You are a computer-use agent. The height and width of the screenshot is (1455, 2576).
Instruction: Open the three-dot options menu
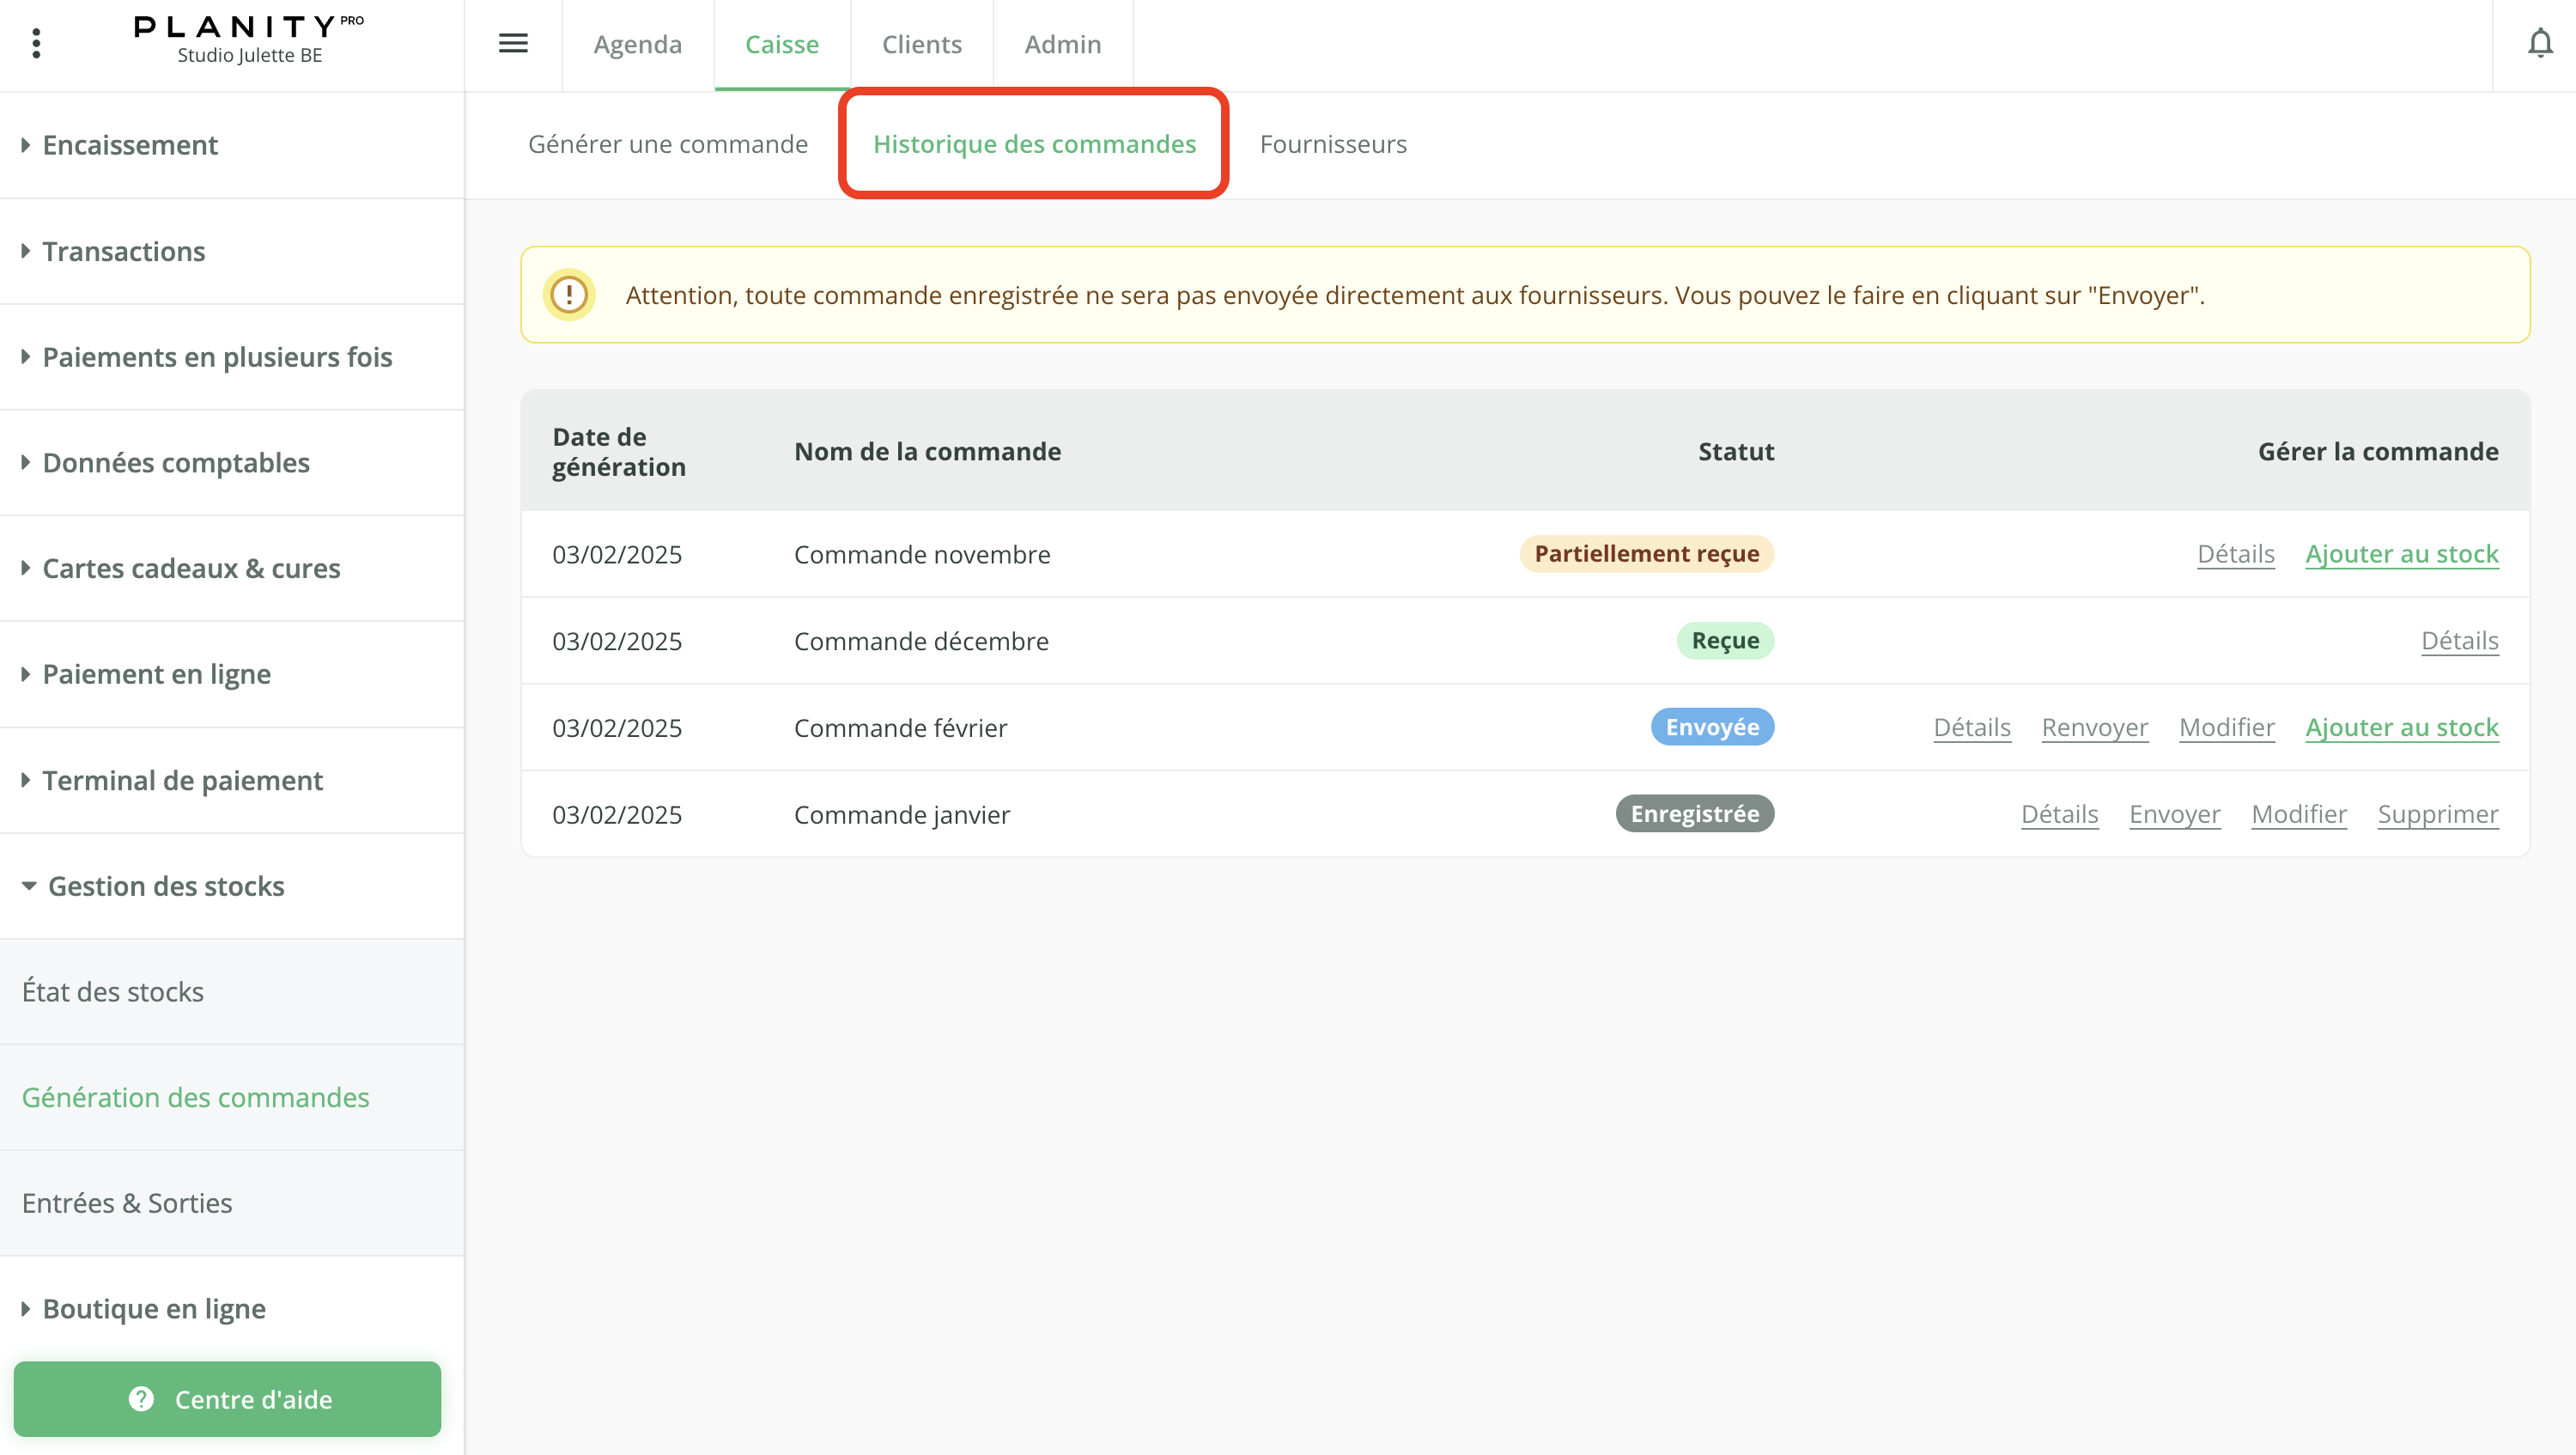click(36, 43)
